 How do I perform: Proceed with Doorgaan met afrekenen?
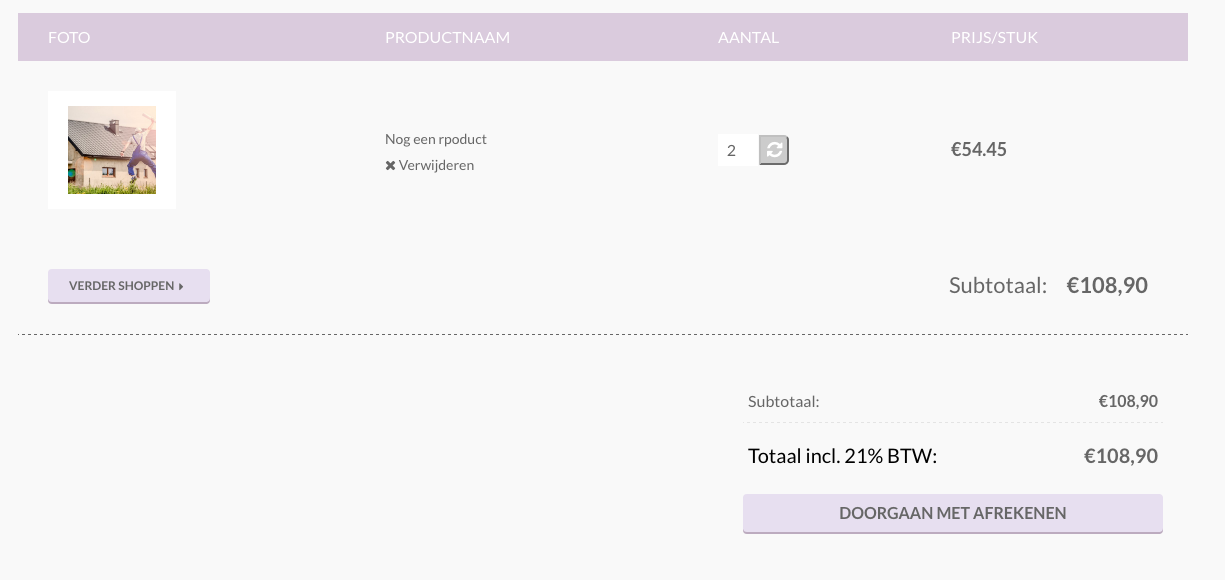click(953, 513)
